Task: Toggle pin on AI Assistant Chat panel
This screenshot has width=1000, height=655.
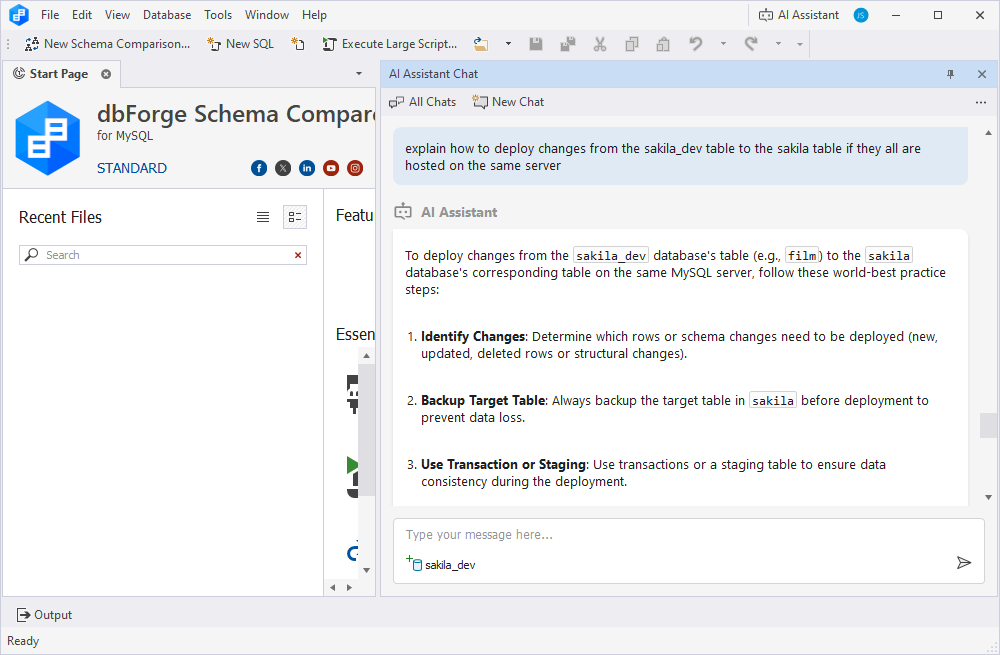Action: (950, 74)
